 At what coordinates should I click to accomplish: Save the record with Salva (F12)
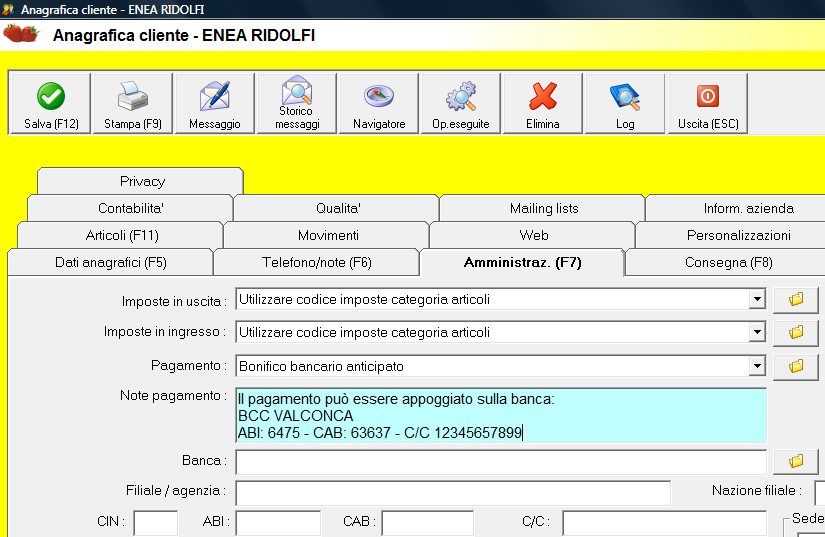[x=51, y=104]
